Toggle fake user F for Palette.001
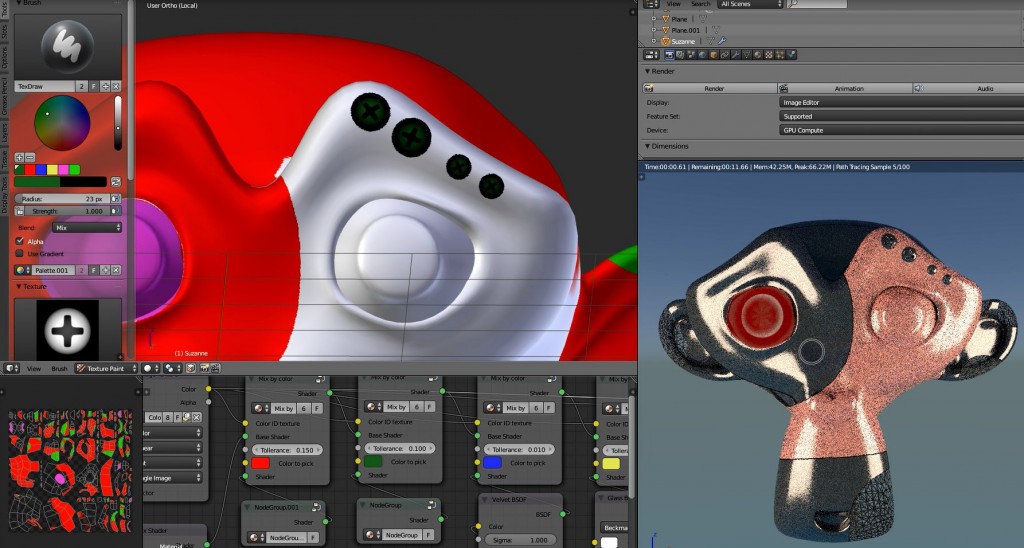Viewport: 1024px width, 548px height. (95, 270)
